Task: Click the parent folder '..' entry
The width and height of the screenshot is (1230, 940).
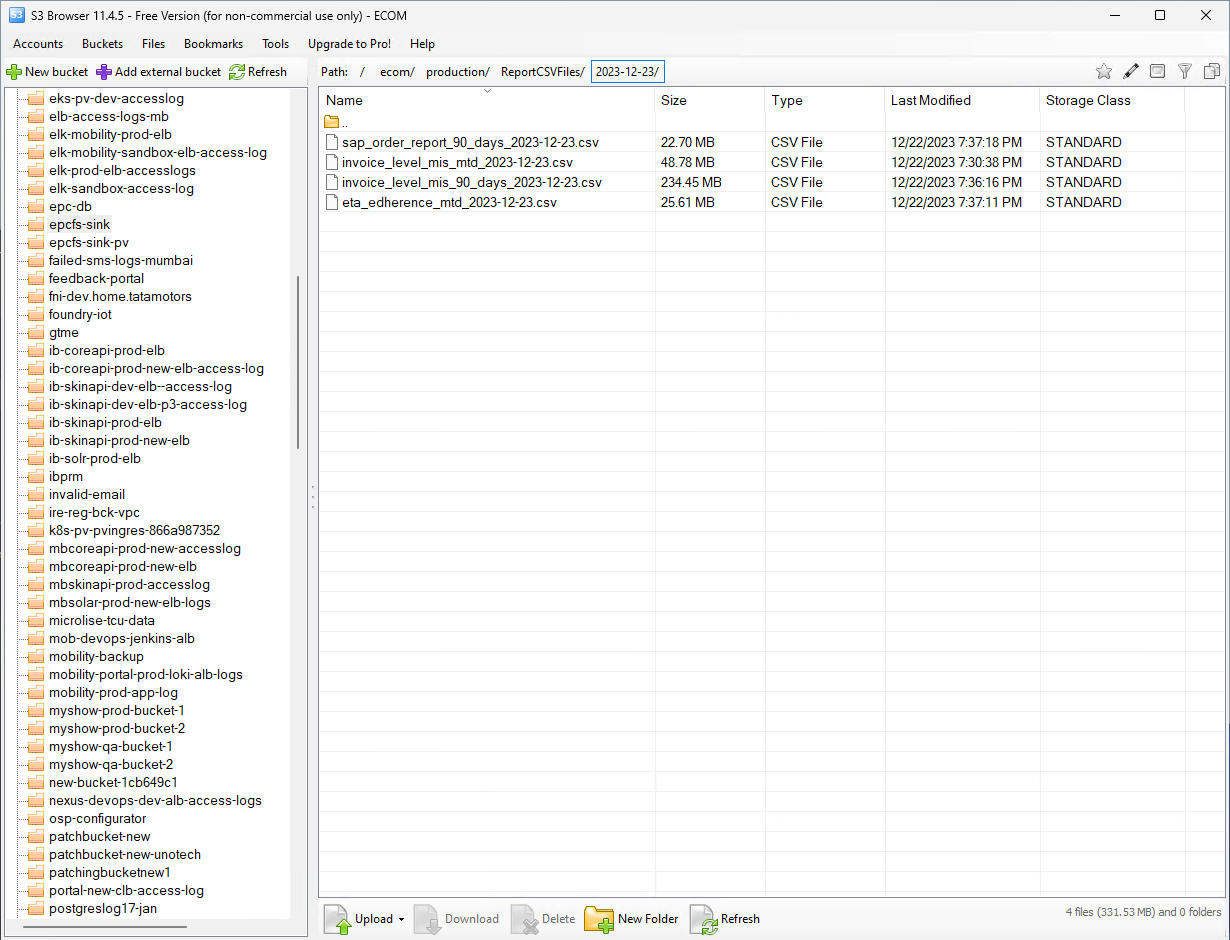Action: (336, 122)
